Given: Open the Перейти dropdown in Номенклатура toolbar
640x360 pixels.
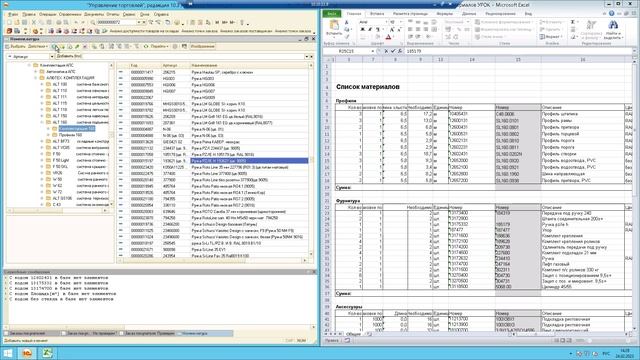Looking at the screenshot, I should [x=159, y=47].
